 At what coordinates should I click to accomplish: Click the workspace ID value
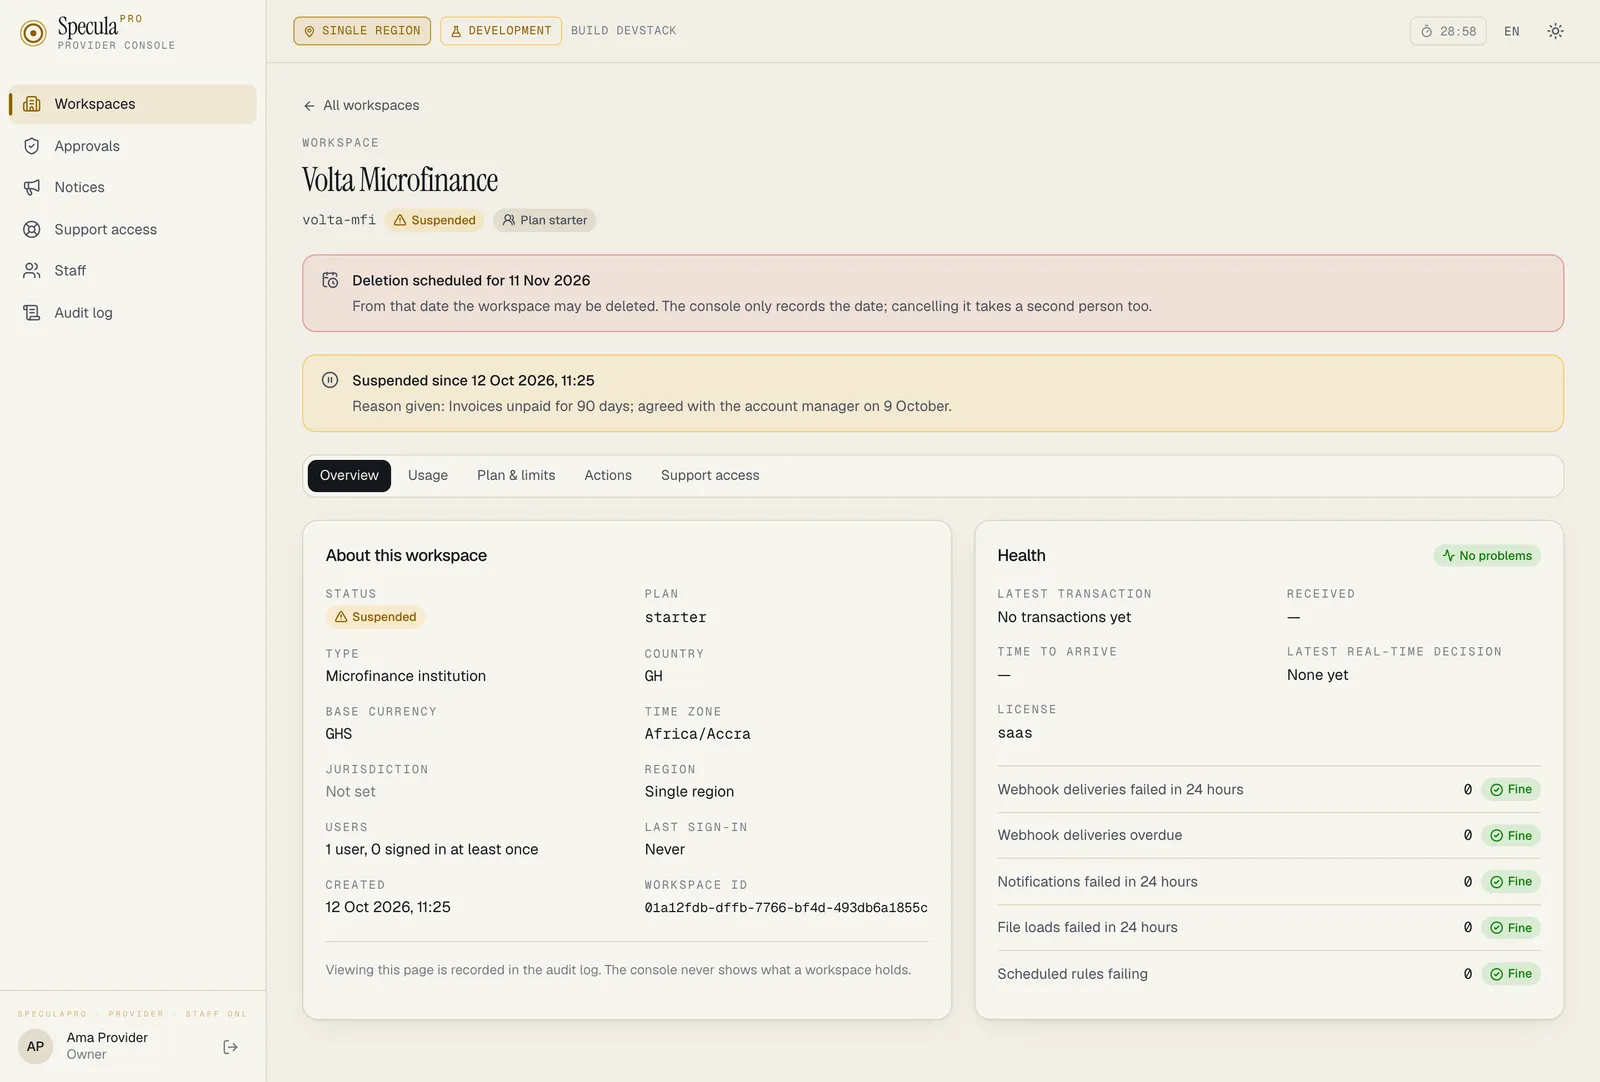click(786, 908)
